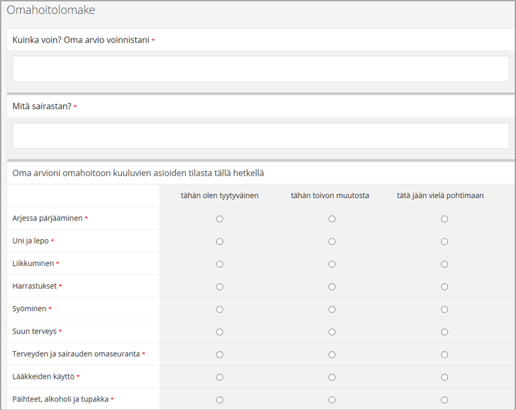Select 'tähän olen tyytyväinen' for Uni ja lepo

click(219, 242)
